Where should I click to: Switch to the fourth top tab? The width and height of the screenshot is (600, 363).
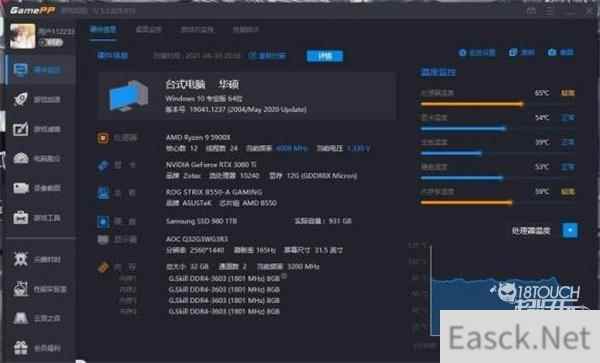(x=246, y=29)
